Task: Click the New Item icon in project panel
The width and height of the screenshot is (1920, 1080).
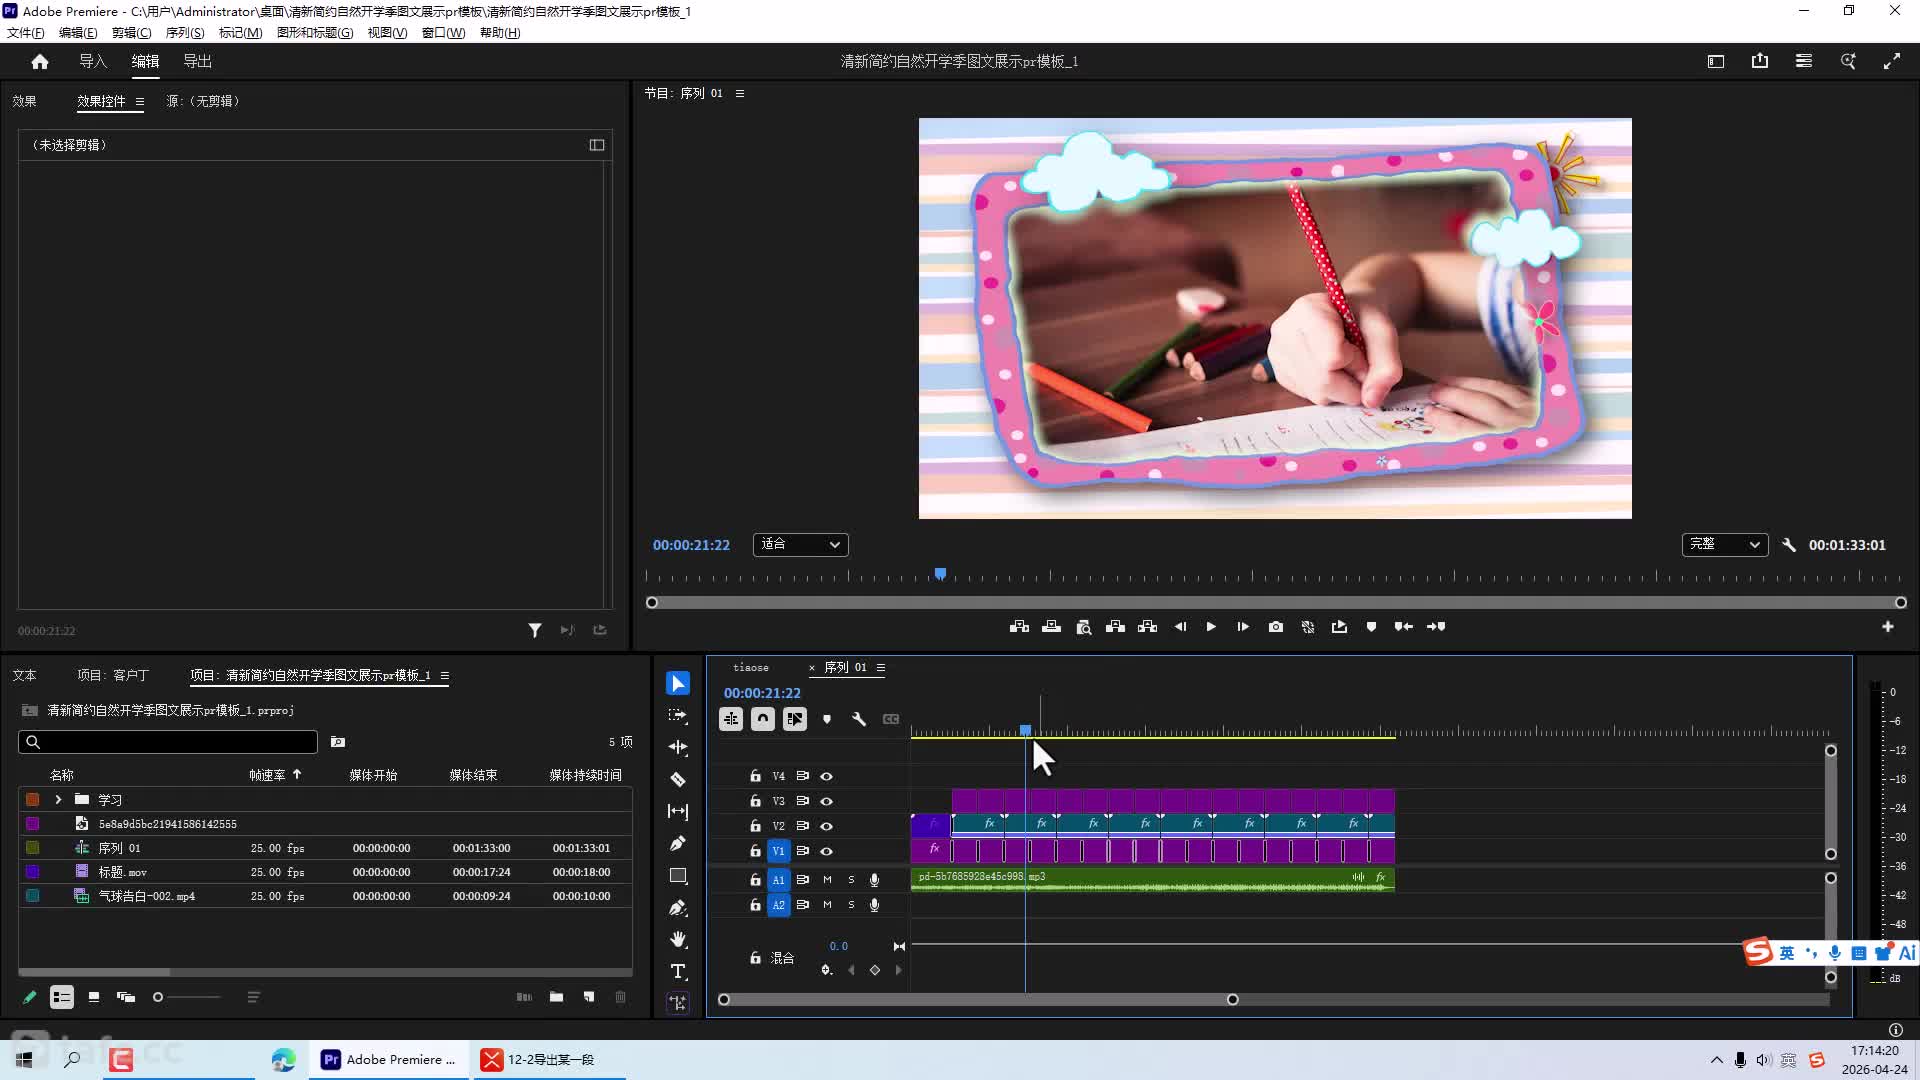Action: (589, 997)
